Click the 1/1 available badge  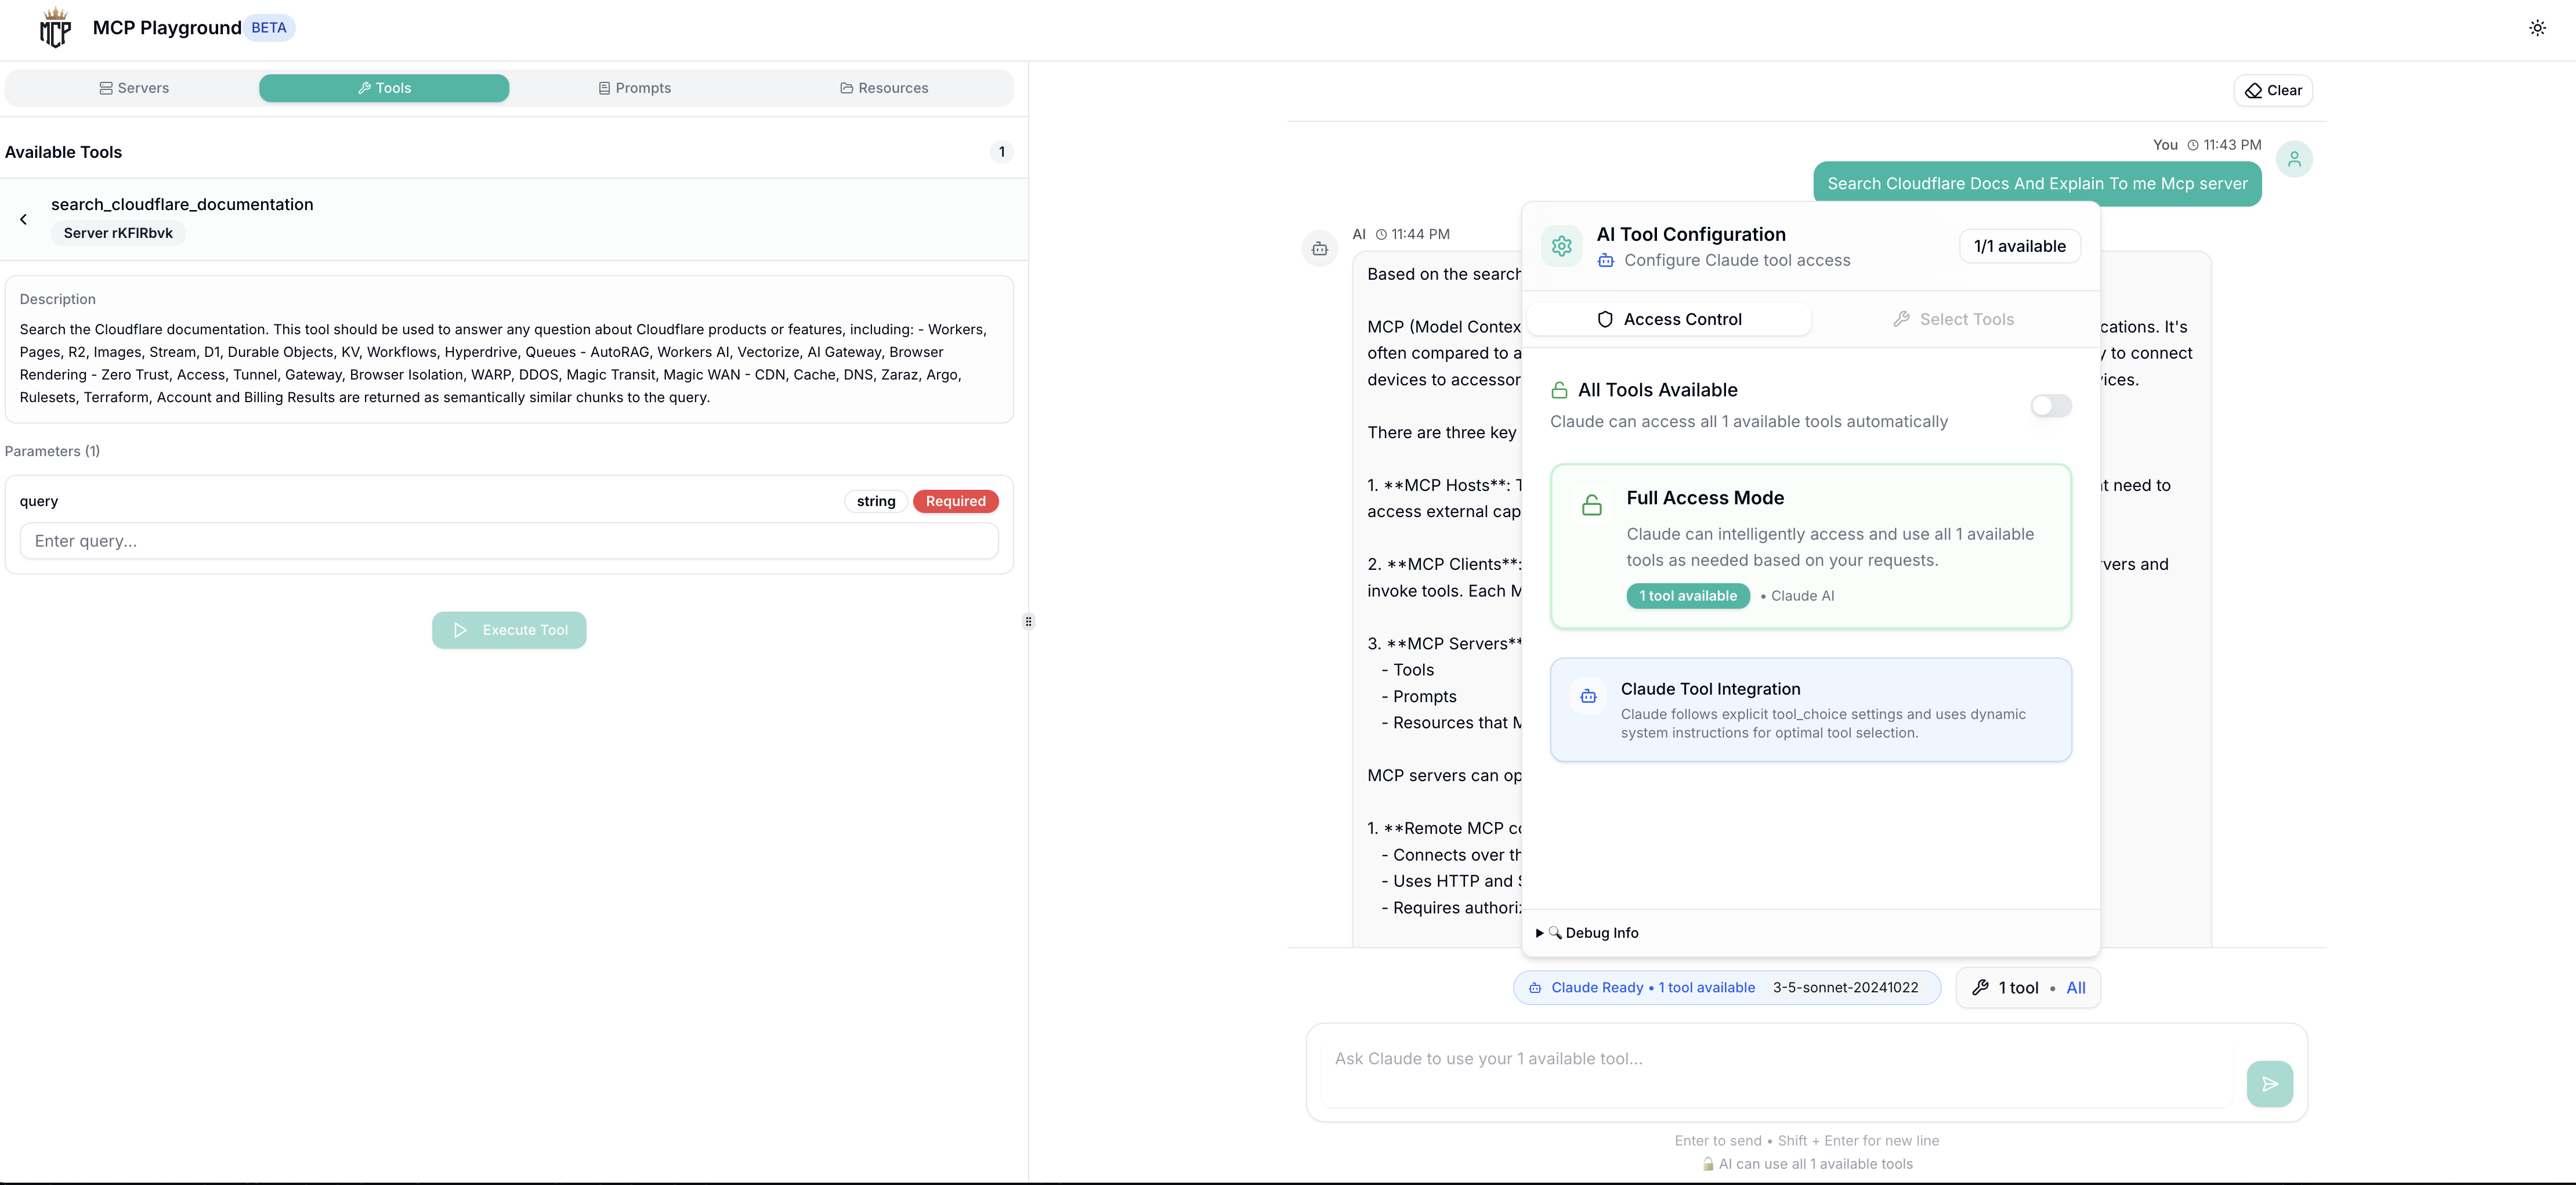[2019, 246]
